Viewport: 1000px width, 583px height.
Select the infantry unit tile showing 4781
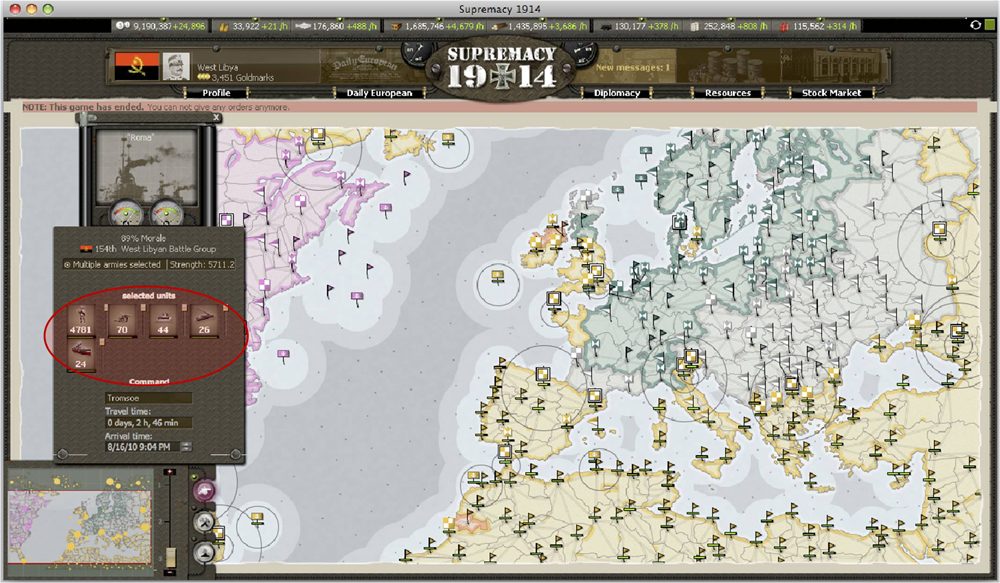click(81, 320)
